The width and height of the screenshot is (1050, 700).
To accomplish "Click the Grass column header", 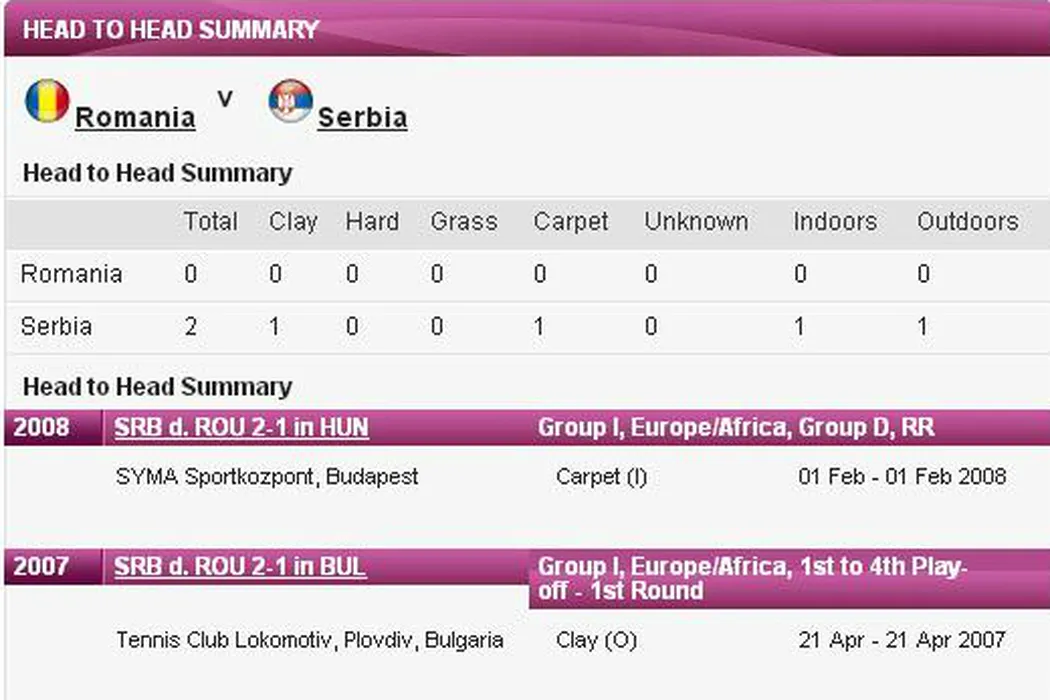I will (x=464, y=222).
